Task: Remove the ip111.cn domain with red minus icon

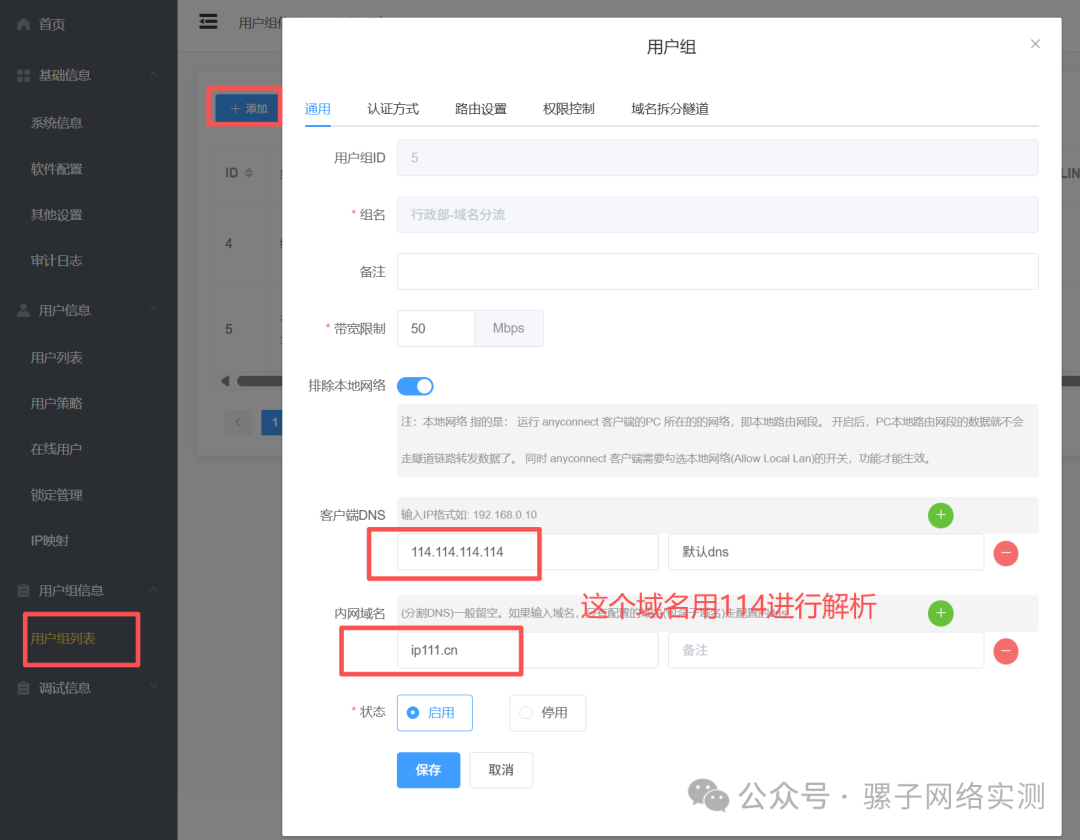Action: click(x=1005, y=650)
